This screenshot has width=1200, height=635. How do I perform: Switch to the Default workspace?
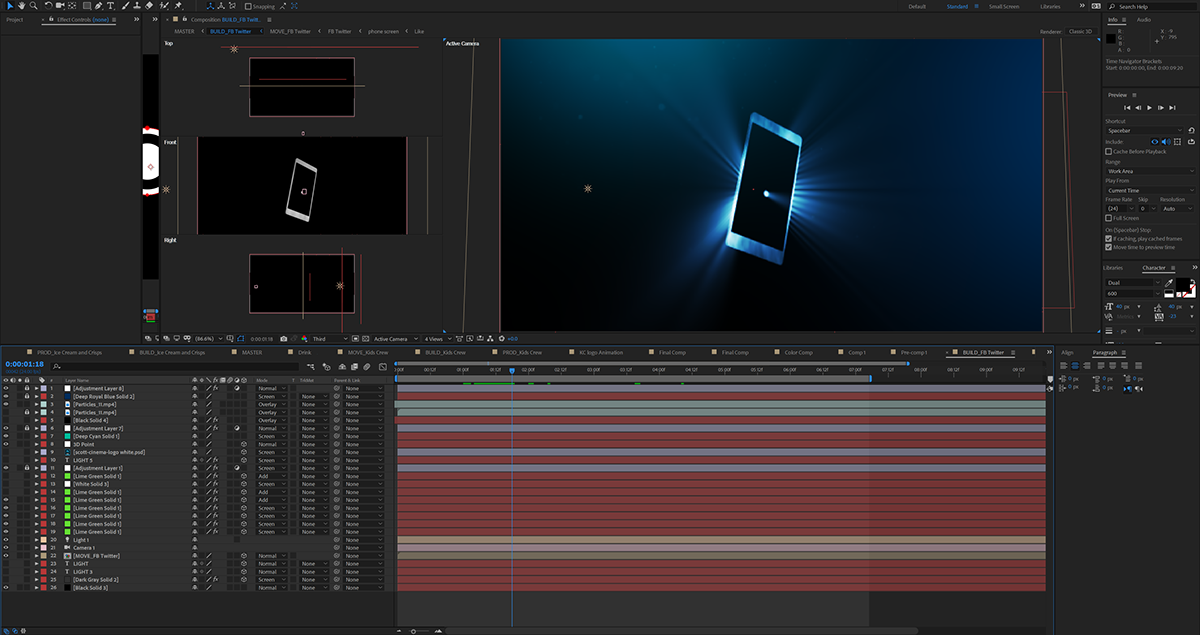pos(917,6)
